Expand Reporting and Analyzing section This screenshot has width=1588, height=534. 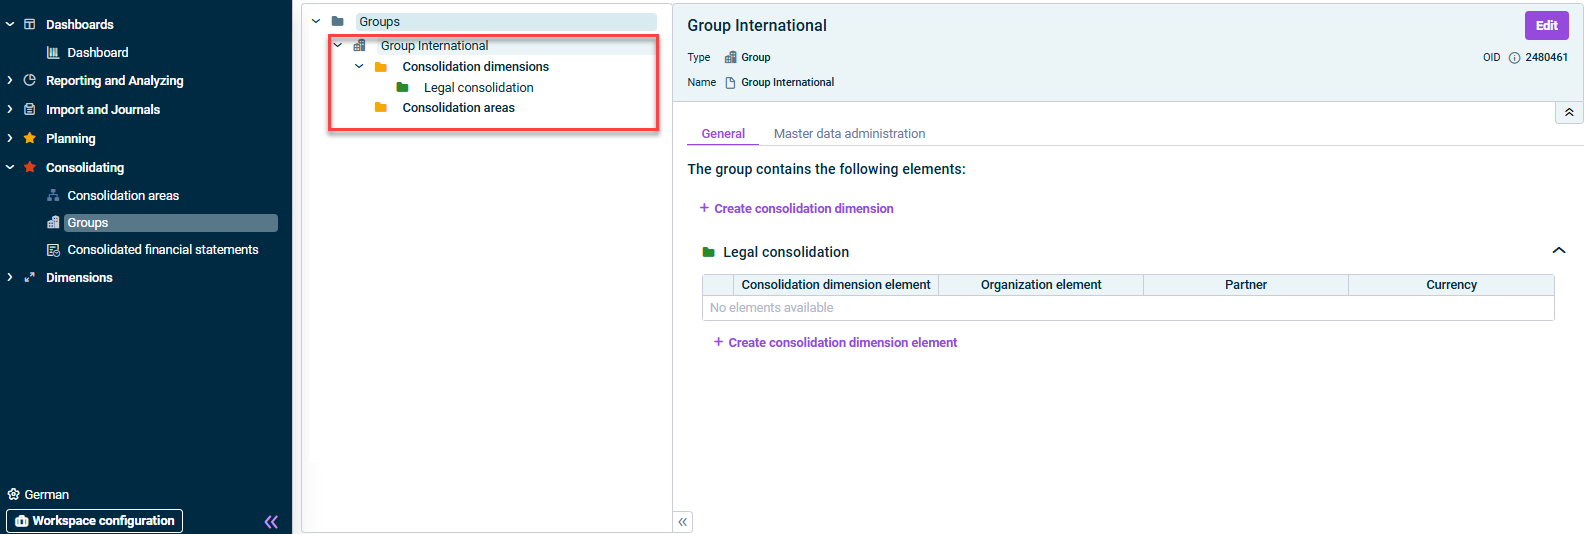pos(10,80)
